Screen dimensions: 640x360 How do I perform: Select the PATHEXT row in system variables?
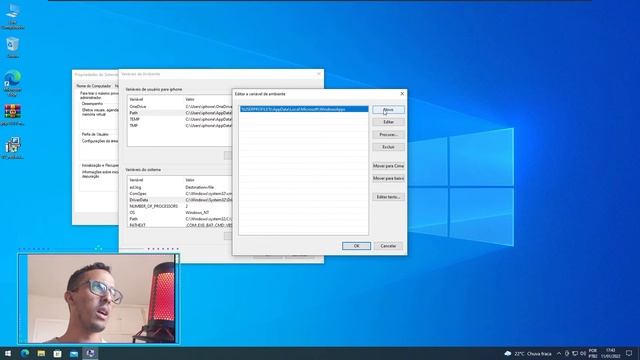pyautogui.click(x=180, y=225)
